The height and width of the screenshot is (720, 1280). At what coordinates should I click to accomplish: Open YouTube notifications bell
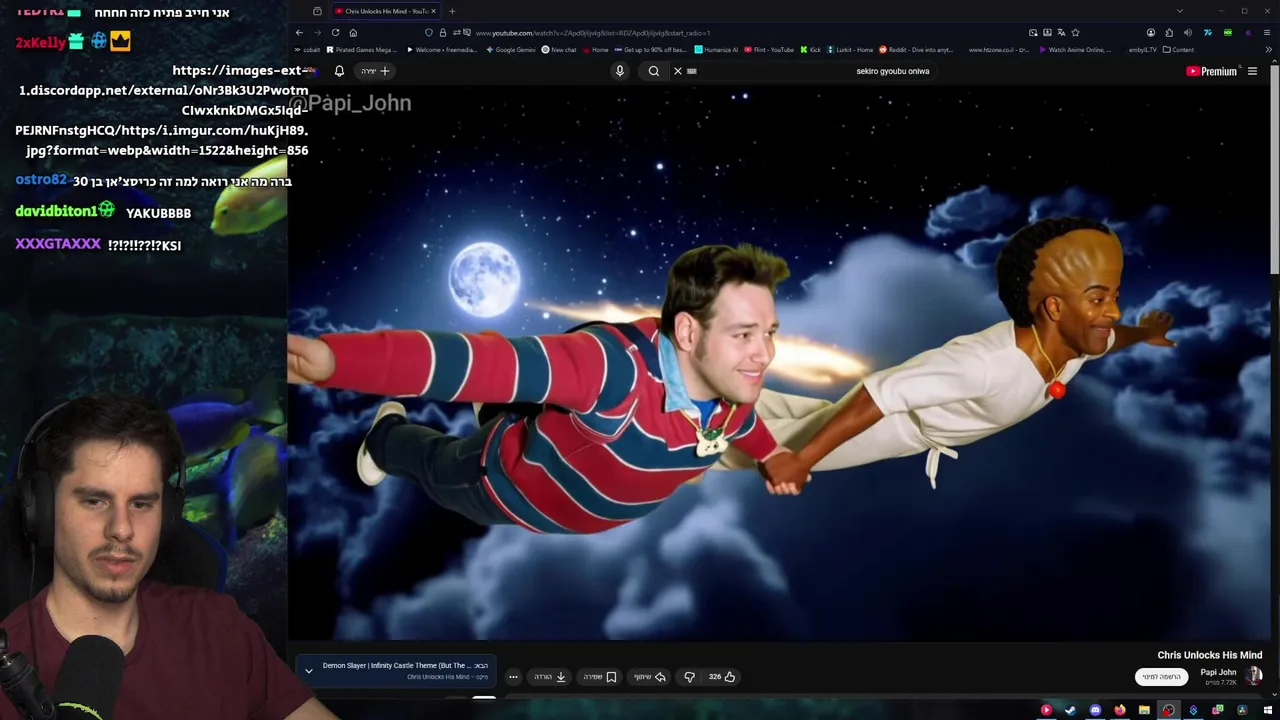(339, 71)
